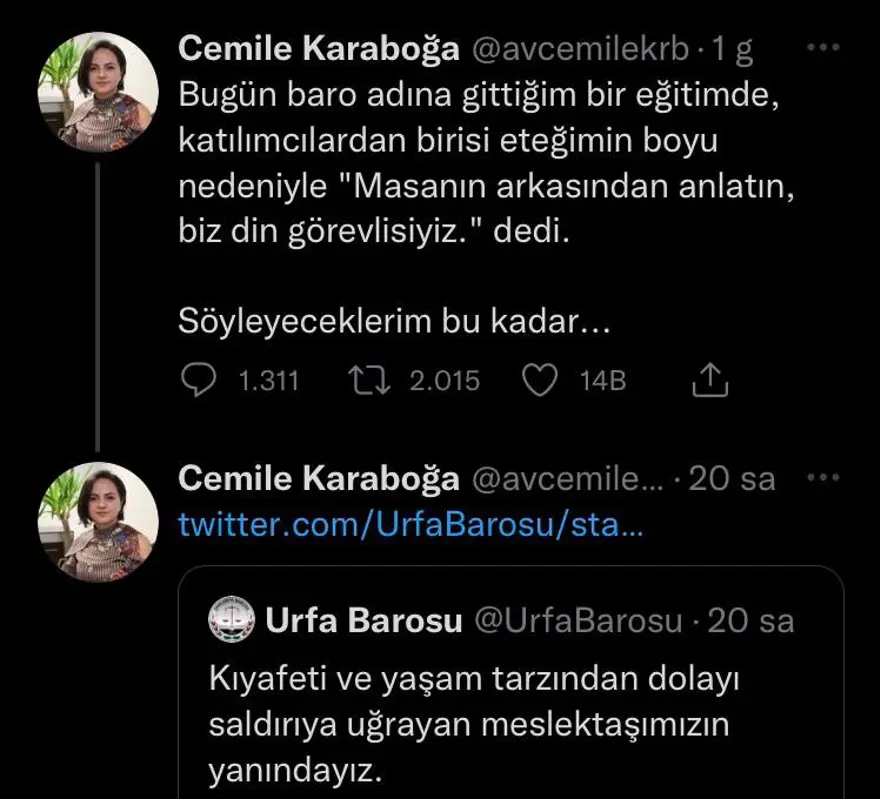Click the reply speech bubble icon

201,380
